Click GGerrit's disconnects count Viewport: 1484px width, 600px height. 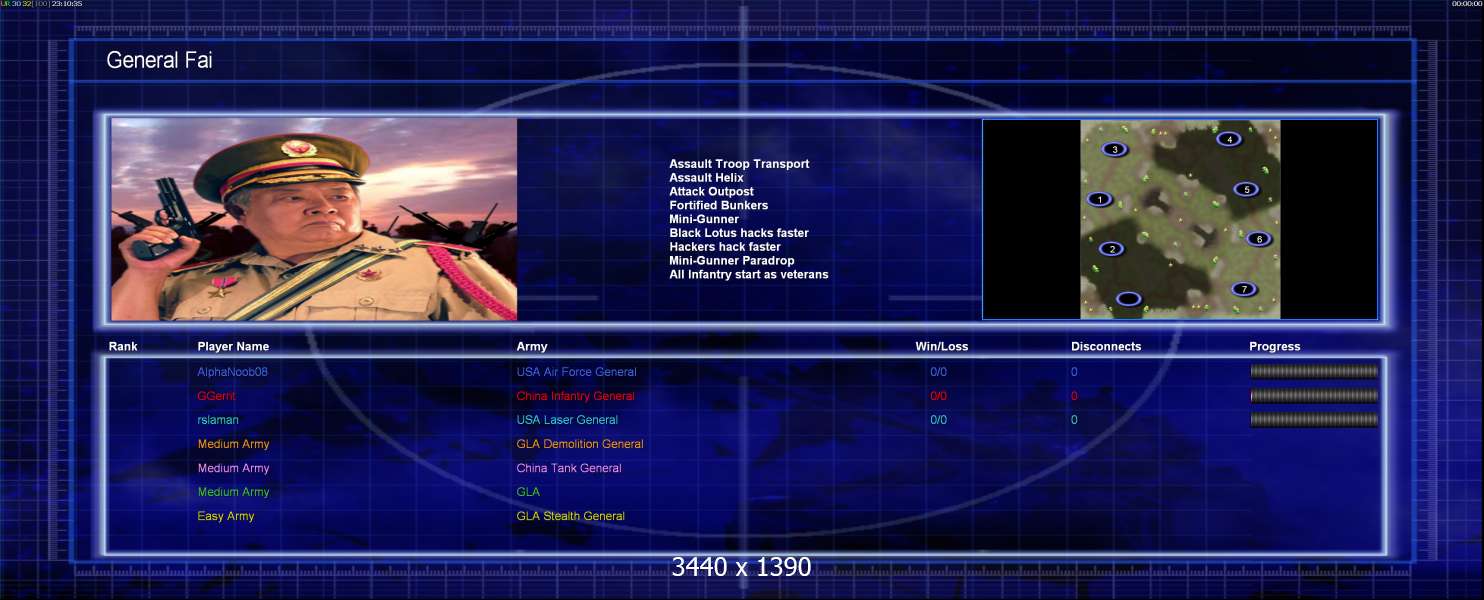click(1074, 396)
